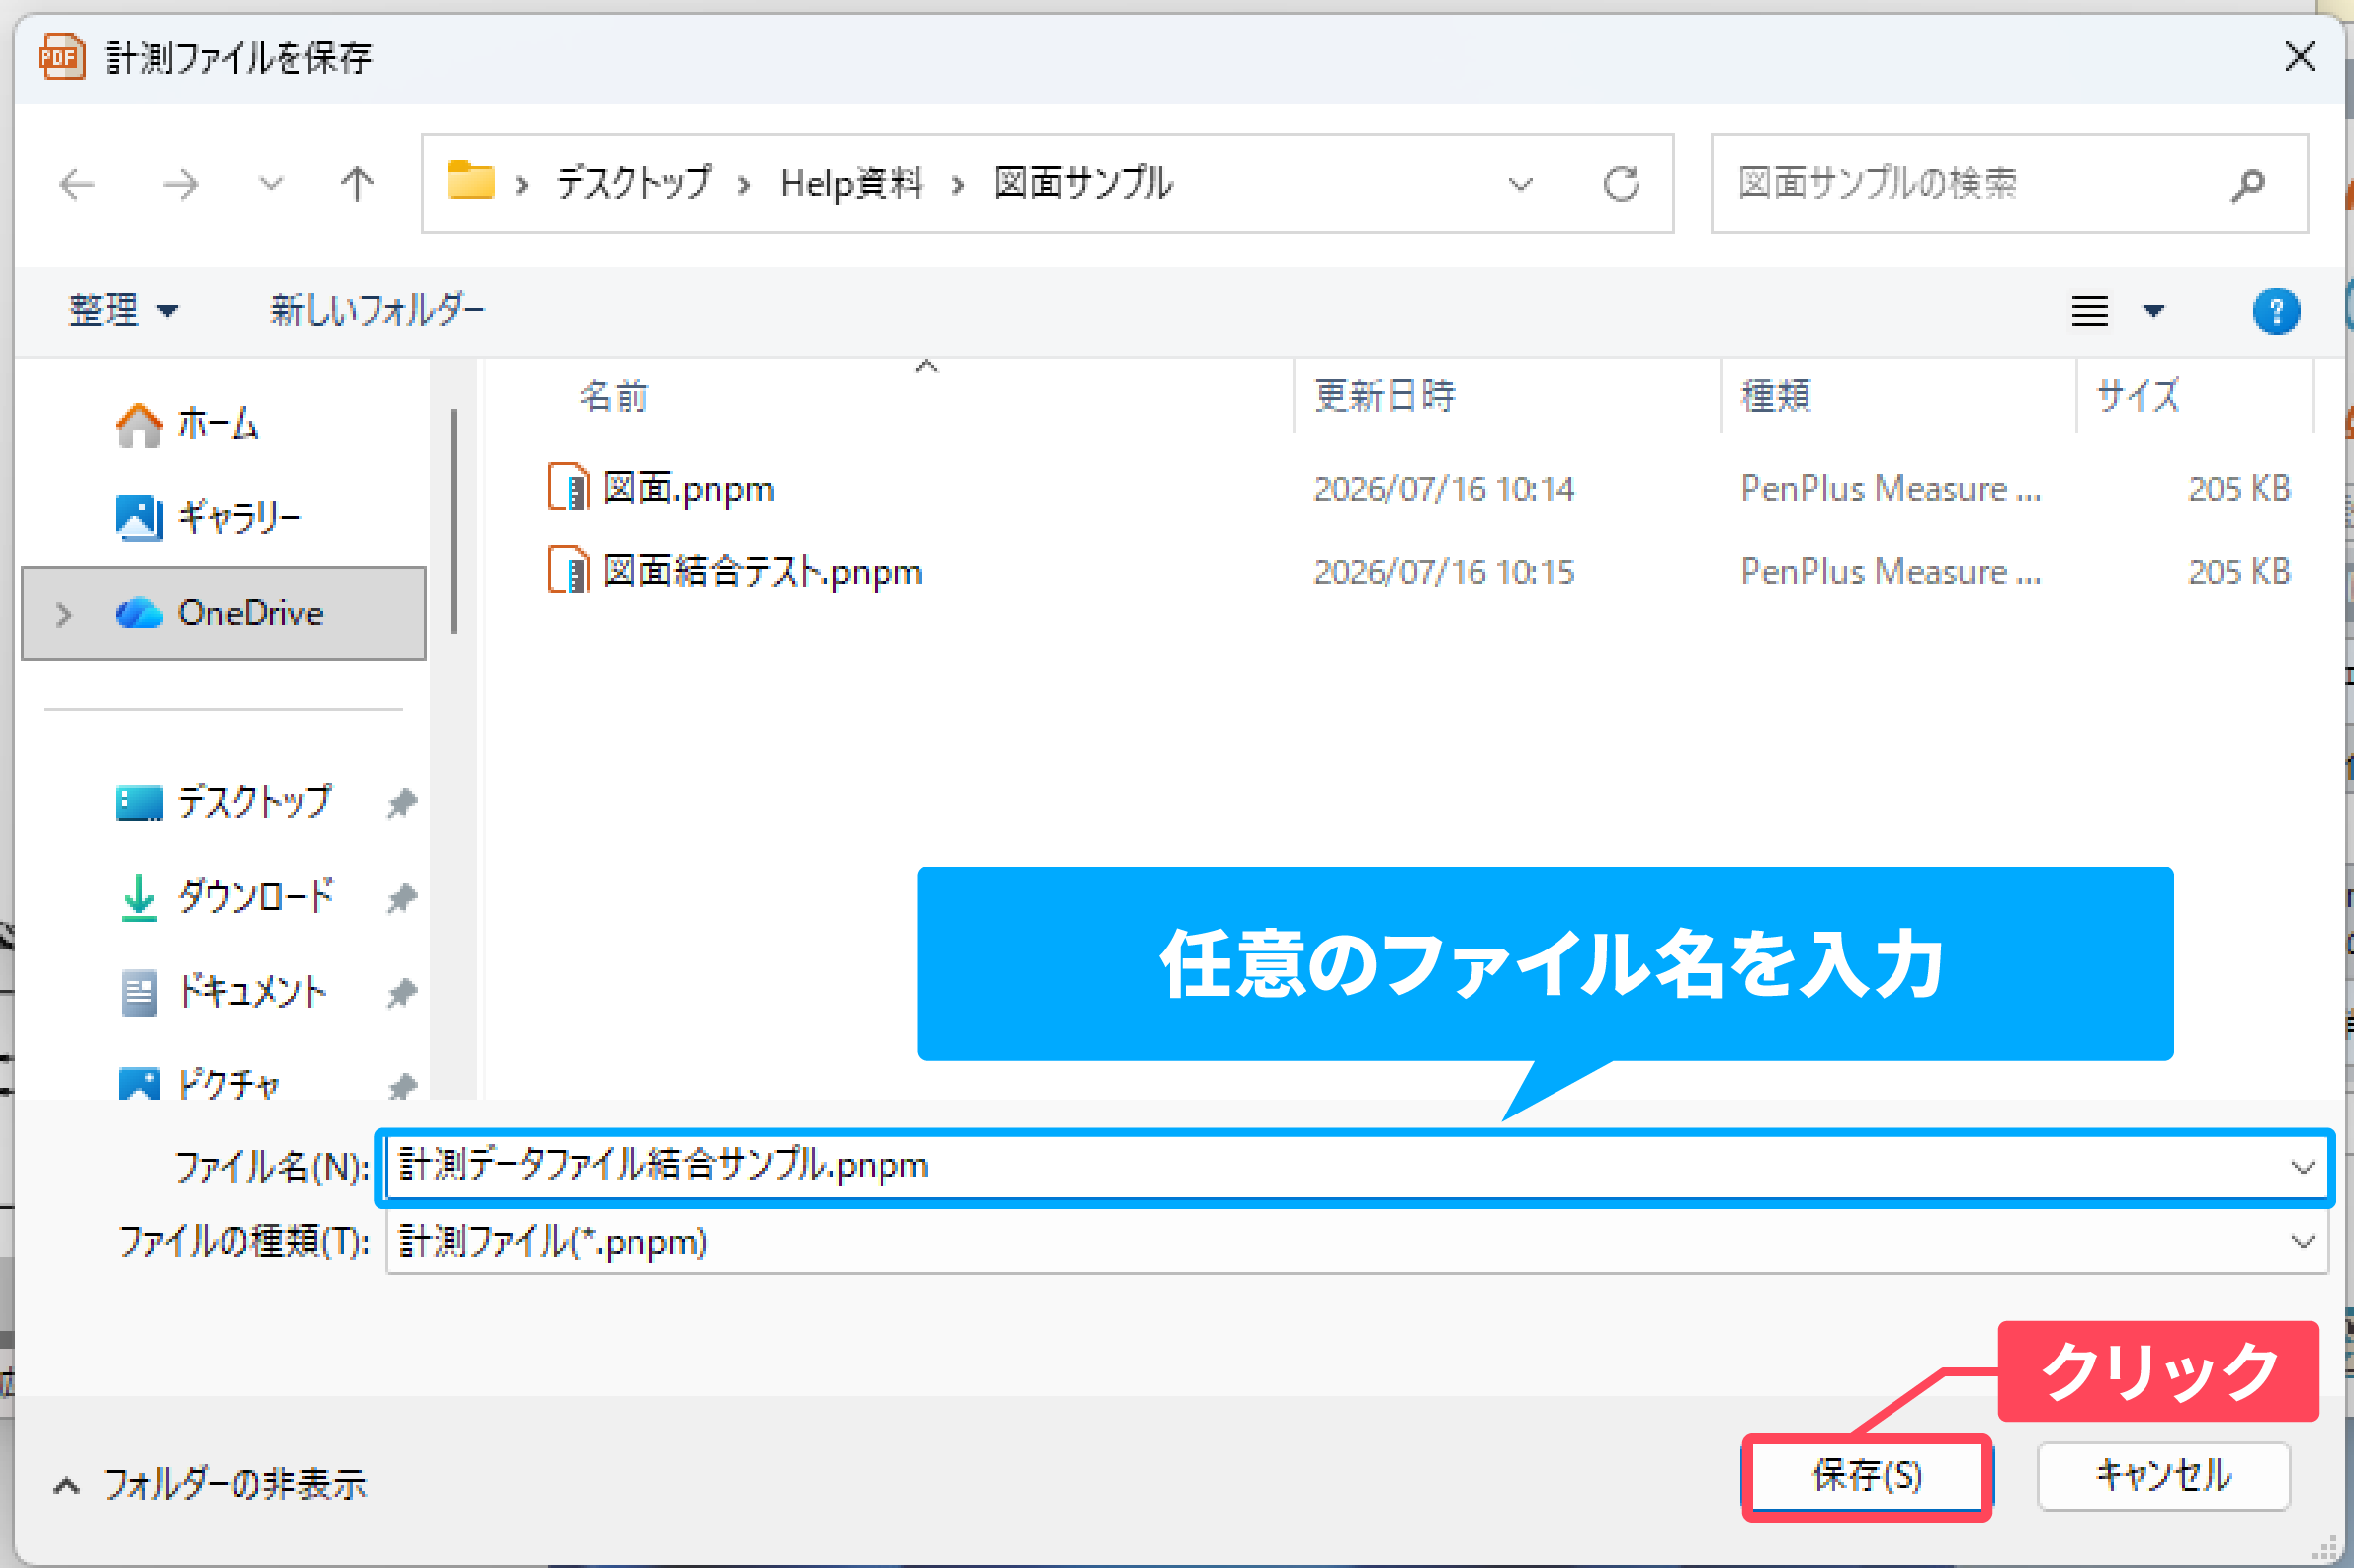
Task: Create a new folder with 新しいフォルダー
Action: point(377,311)
